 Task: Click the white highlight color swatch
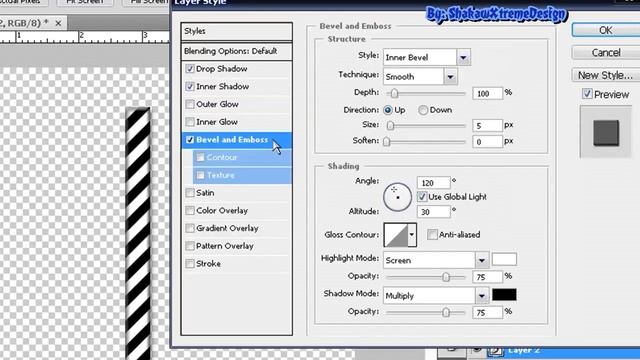(x=504, y=259)
